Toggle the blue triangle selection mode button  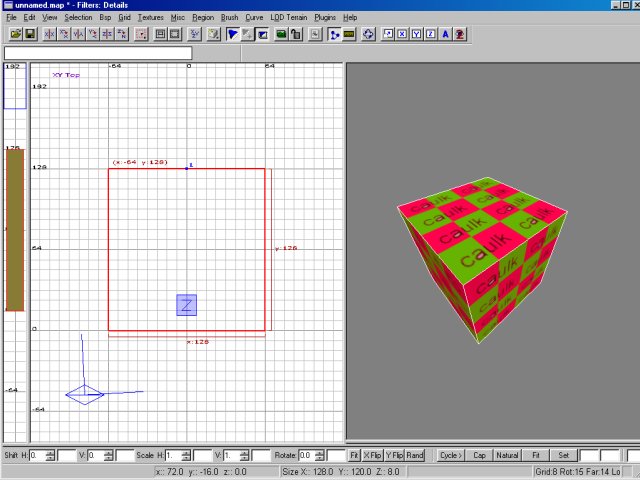tap(232, 34)
